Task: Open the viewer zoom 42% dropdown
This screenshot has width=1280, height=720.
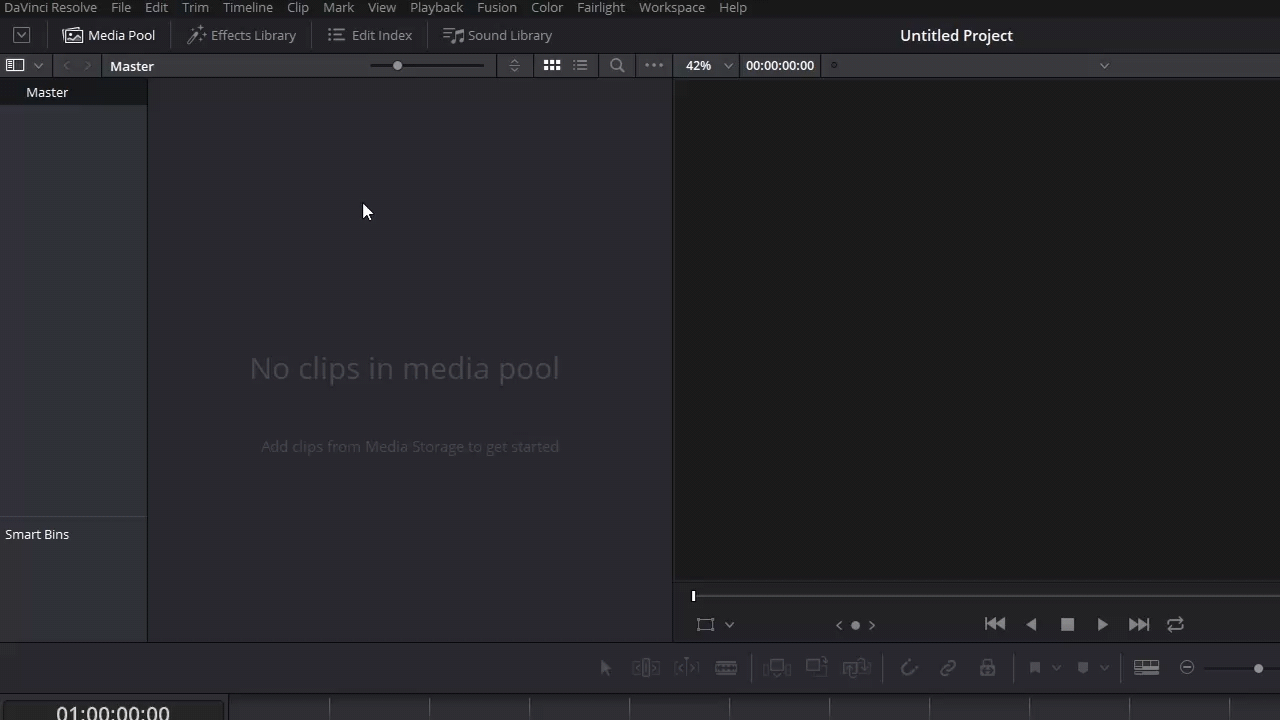Action: (709, 65)
